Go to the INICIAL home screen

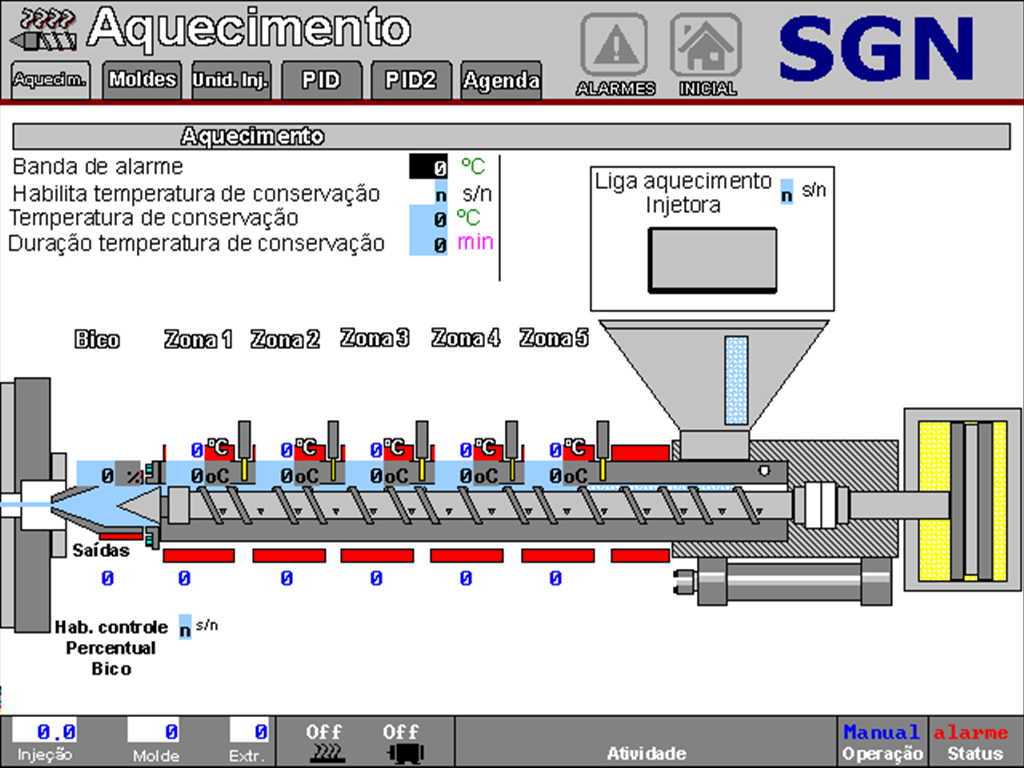click(x=708, y=44)
